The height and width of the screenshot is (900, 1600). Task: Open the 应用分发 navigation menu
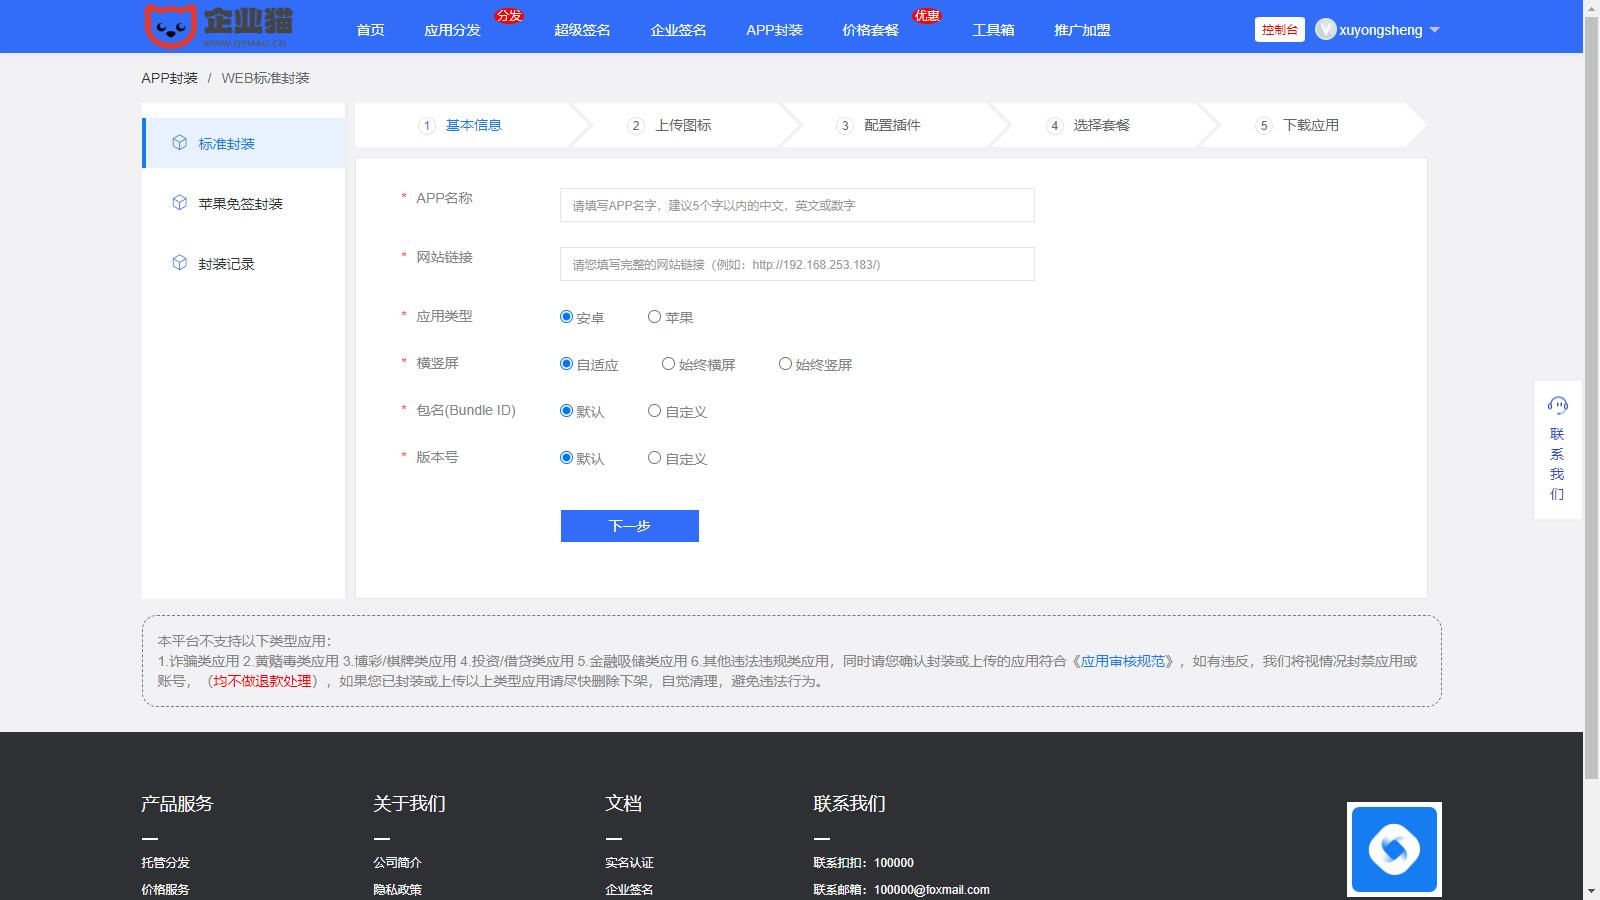click(x=452, y=30)
